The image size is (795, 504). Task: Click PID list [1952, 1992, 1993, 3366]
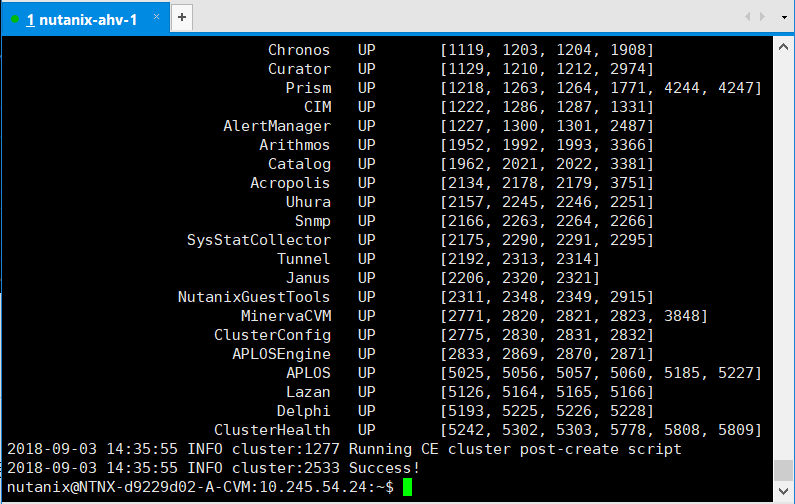tap(547, 145)
